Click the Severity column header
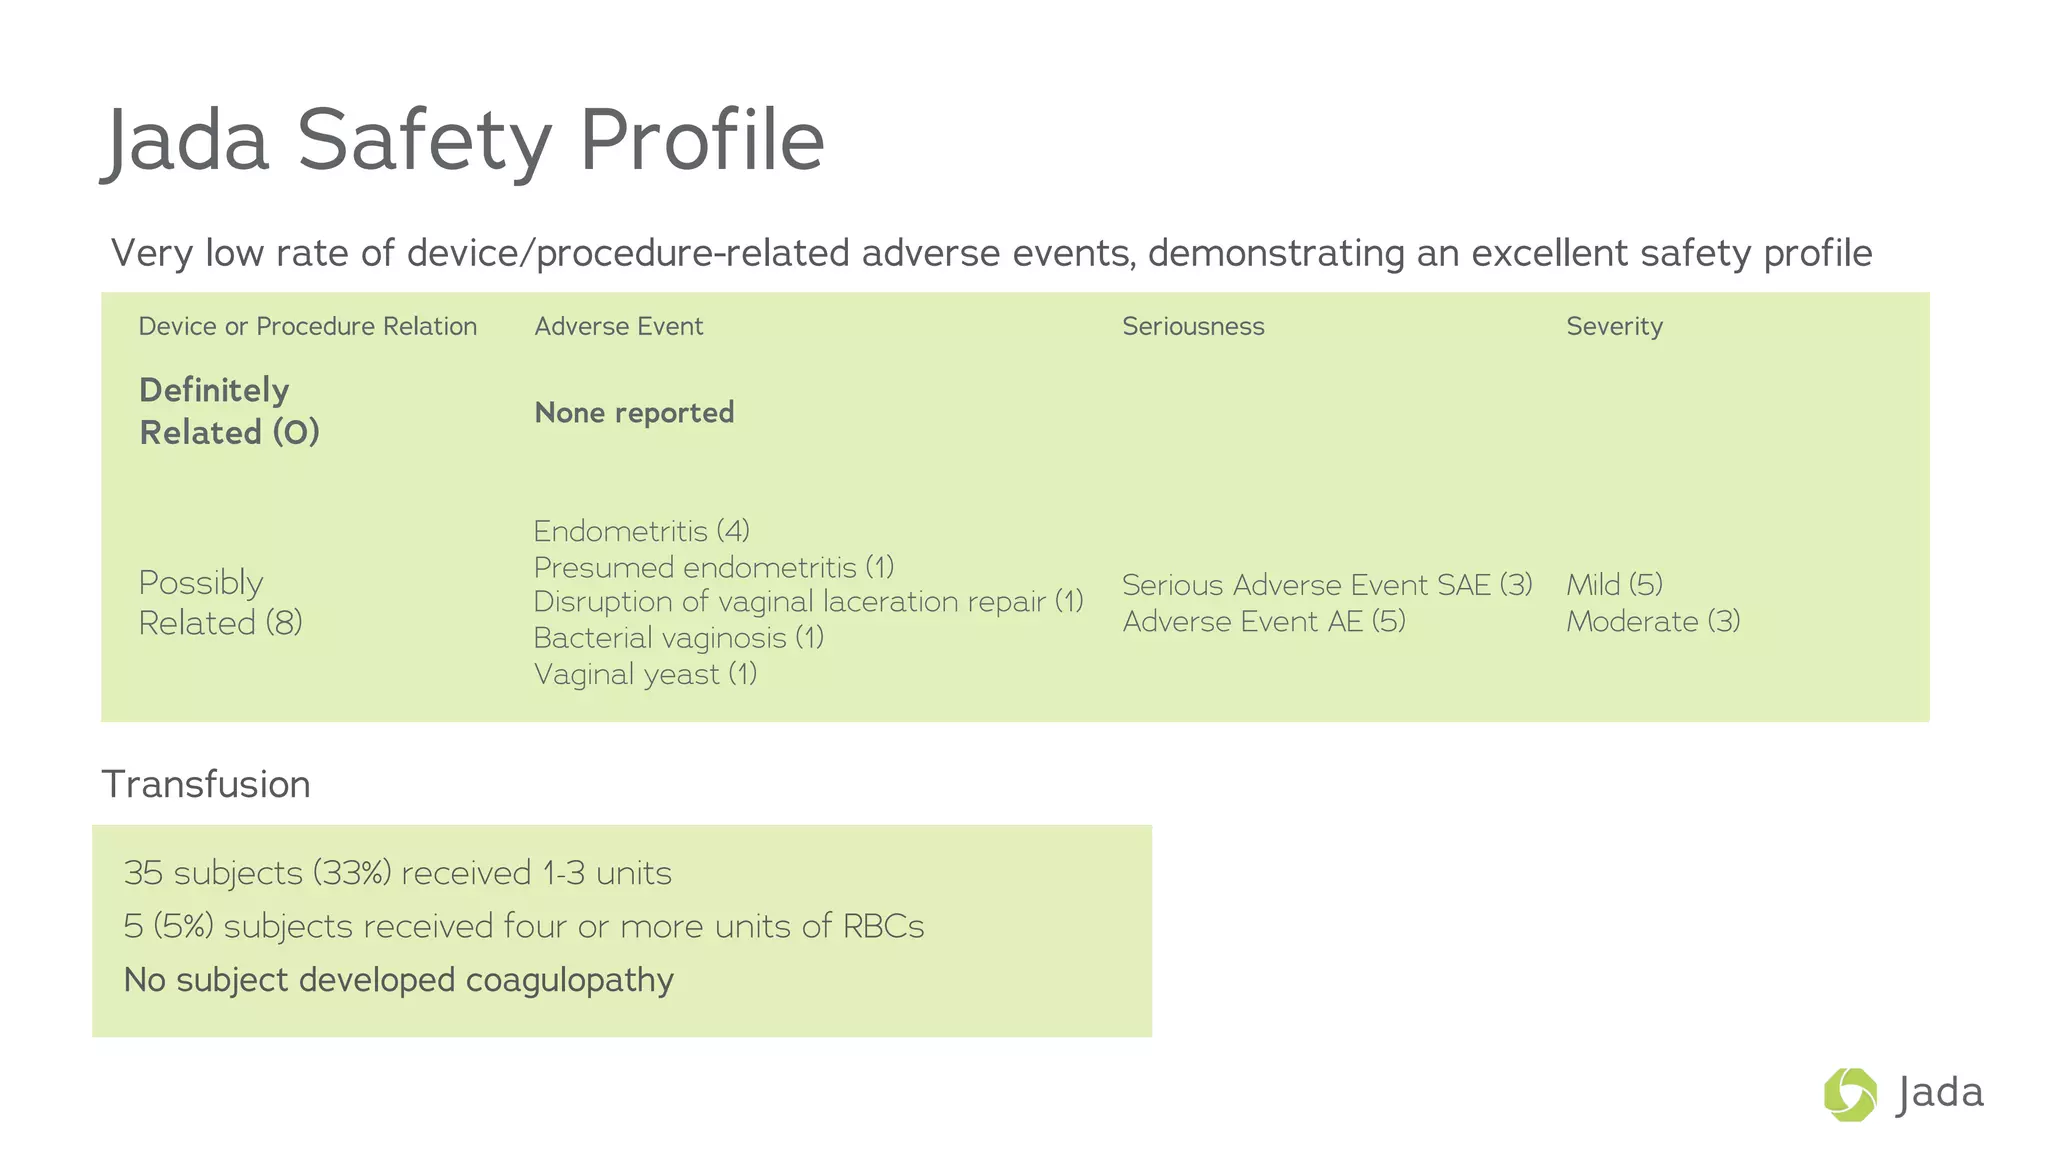This screenshot has width=2048, height=1152. point(1614,326)
